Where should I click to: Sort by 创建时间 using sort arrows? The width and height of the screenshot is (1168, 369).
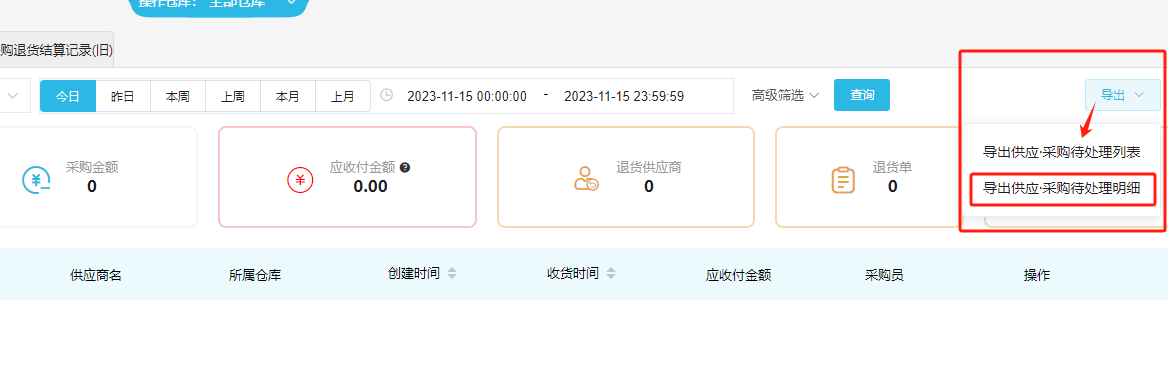[451, 274]
